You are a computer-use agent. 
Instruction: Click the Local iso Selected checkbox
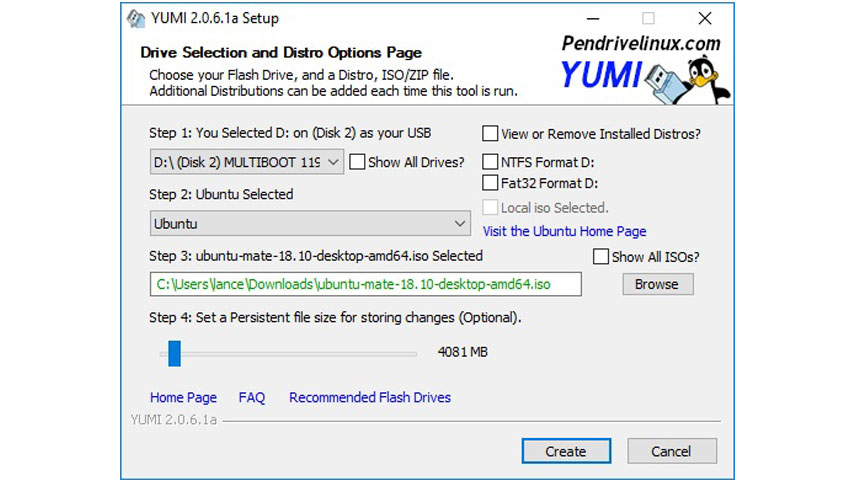click(490, 207)
